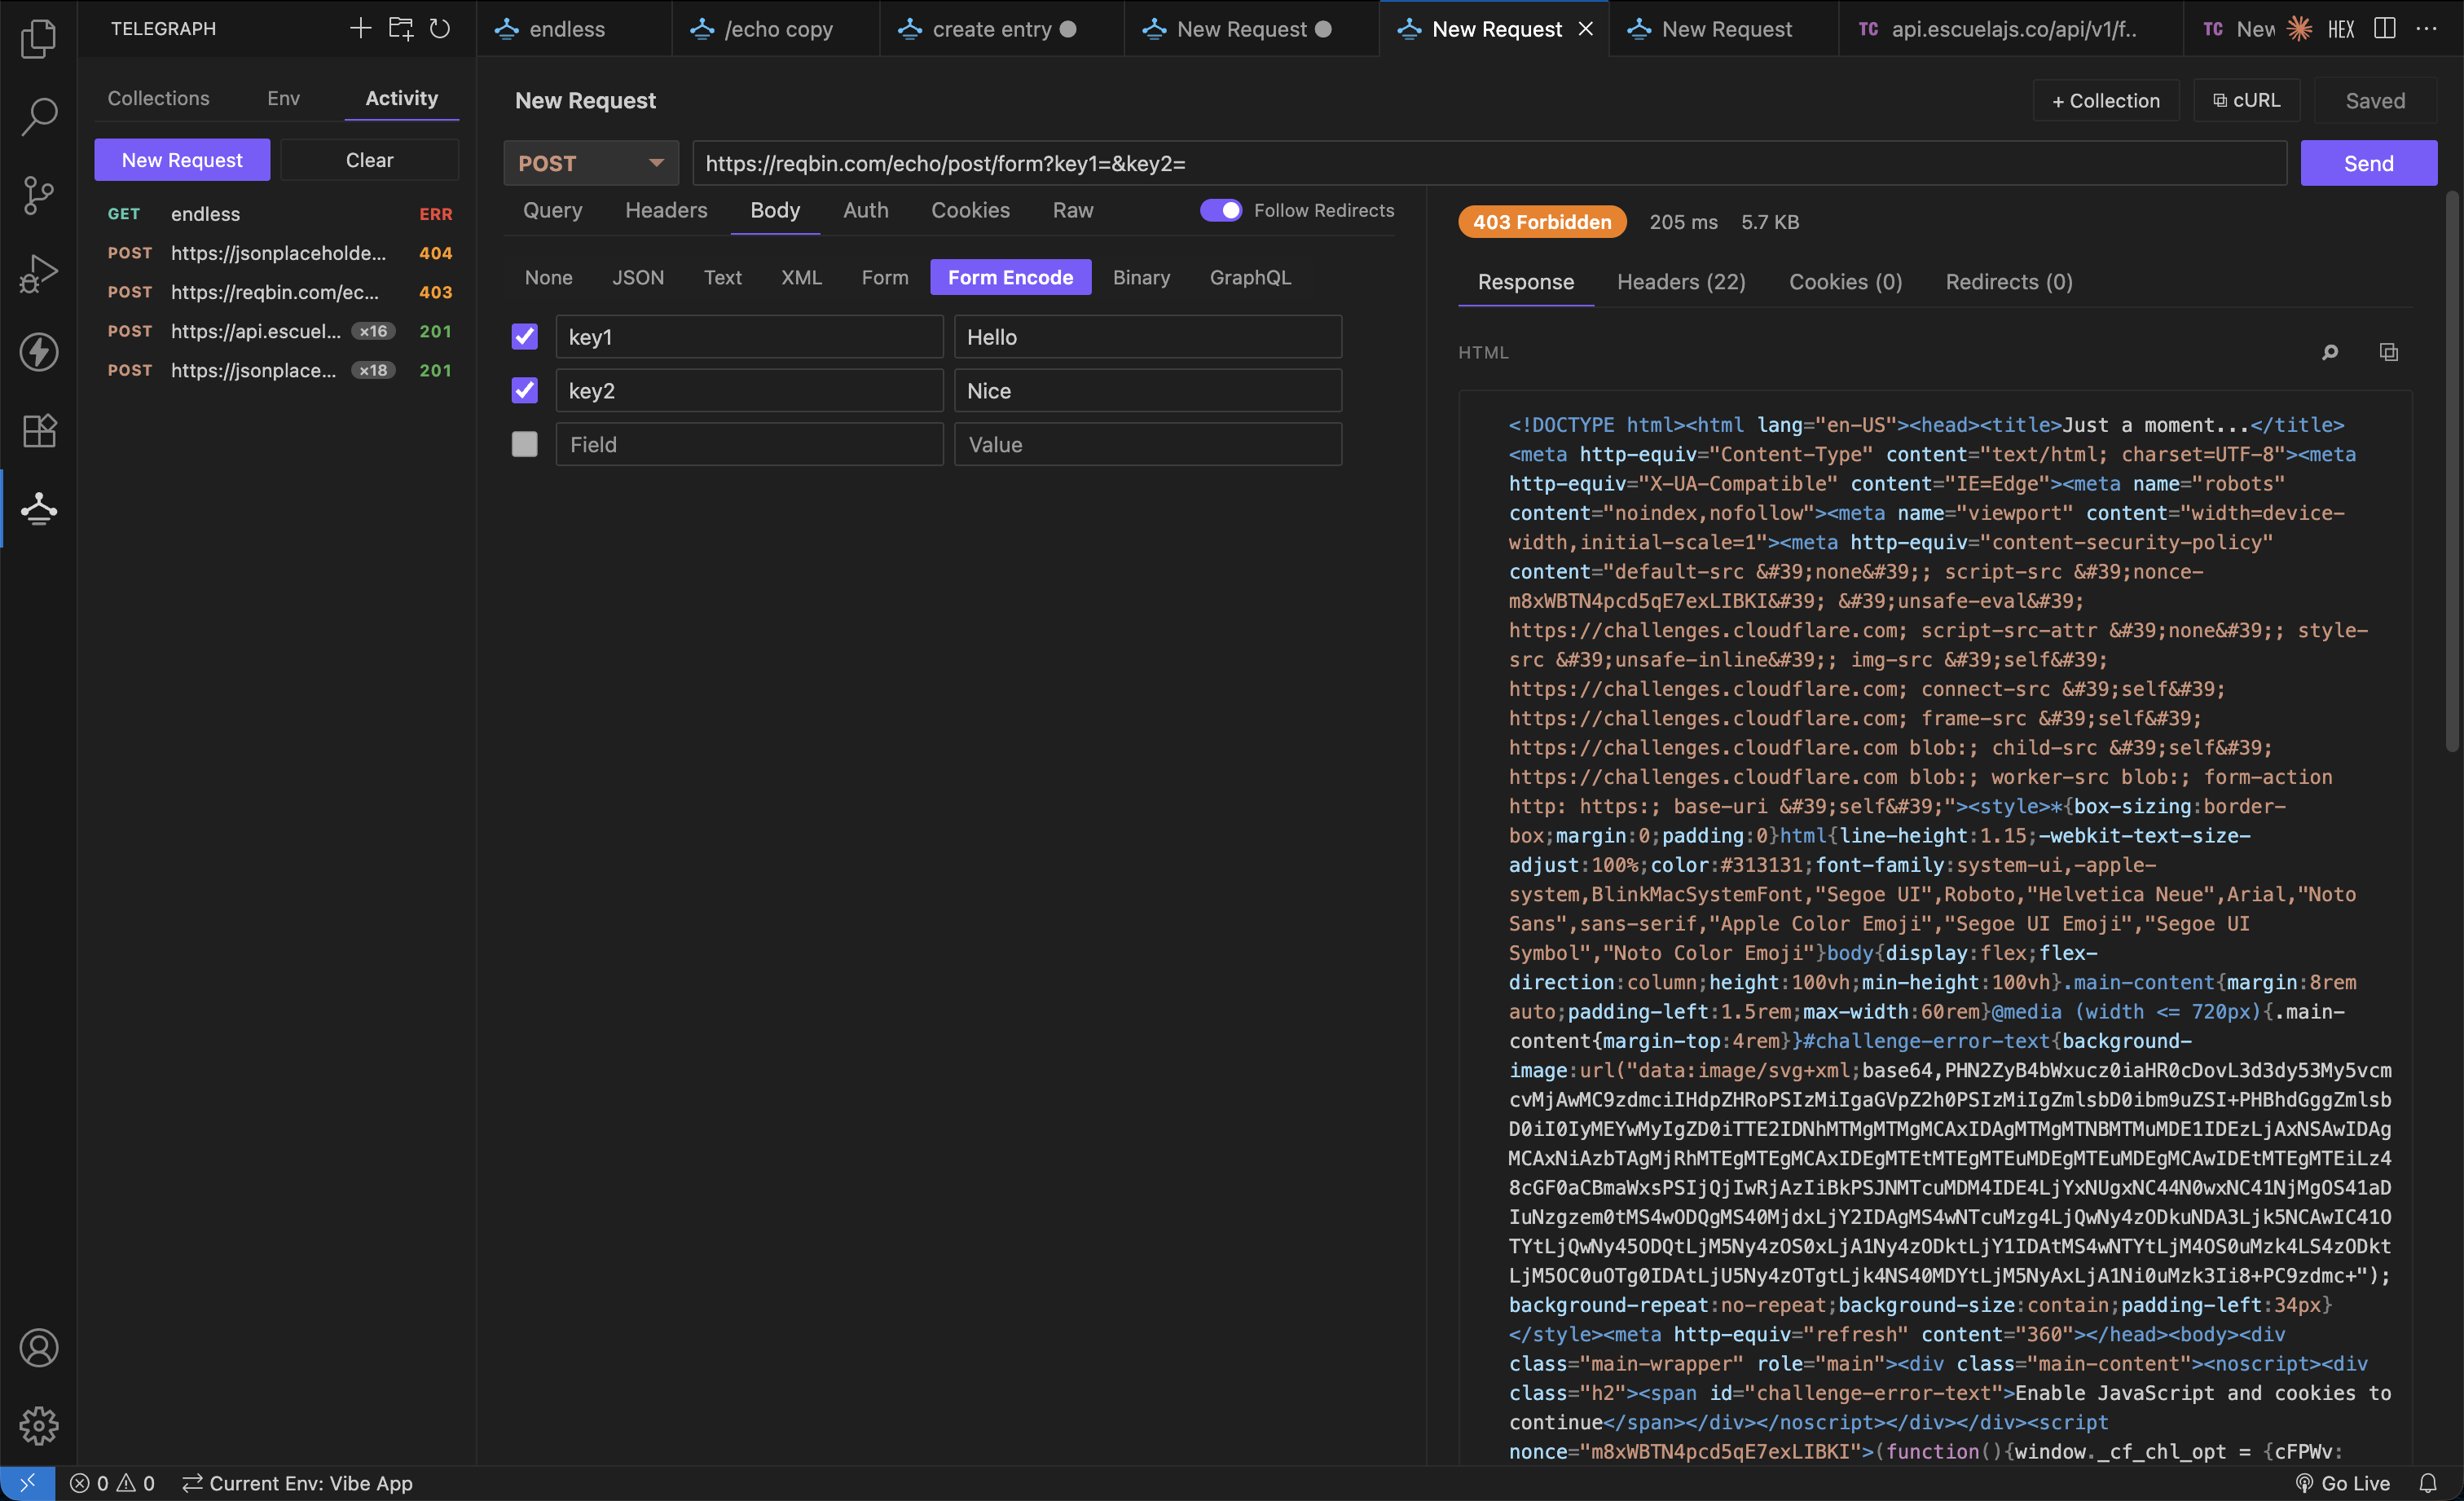Click the request URL input field
Image resolution: width=2464 pixels, height=1501 pixels.
(x=1489, y=163)
